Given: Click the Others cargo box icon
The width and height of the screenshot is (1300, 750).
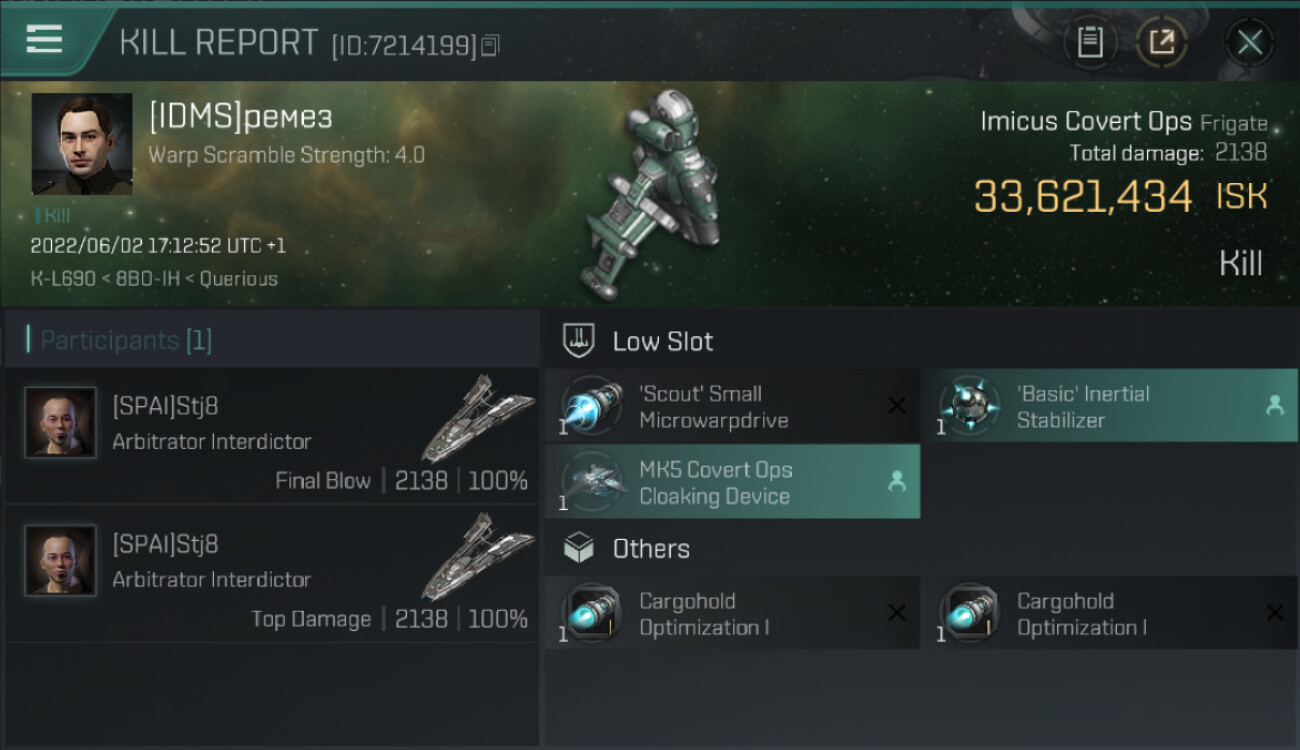Looking at the screenshot, I should (x=579, y=548).
